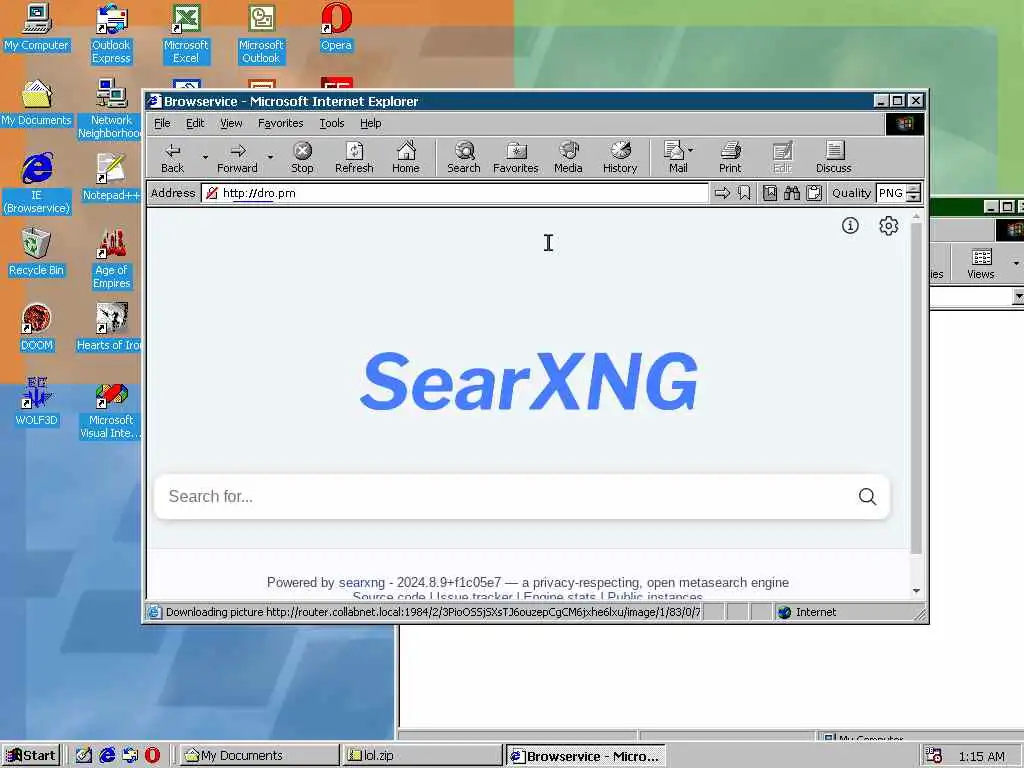1024x768 pixels.
Task: Open SearXNG info icon
Action: [x=850, y=225]
